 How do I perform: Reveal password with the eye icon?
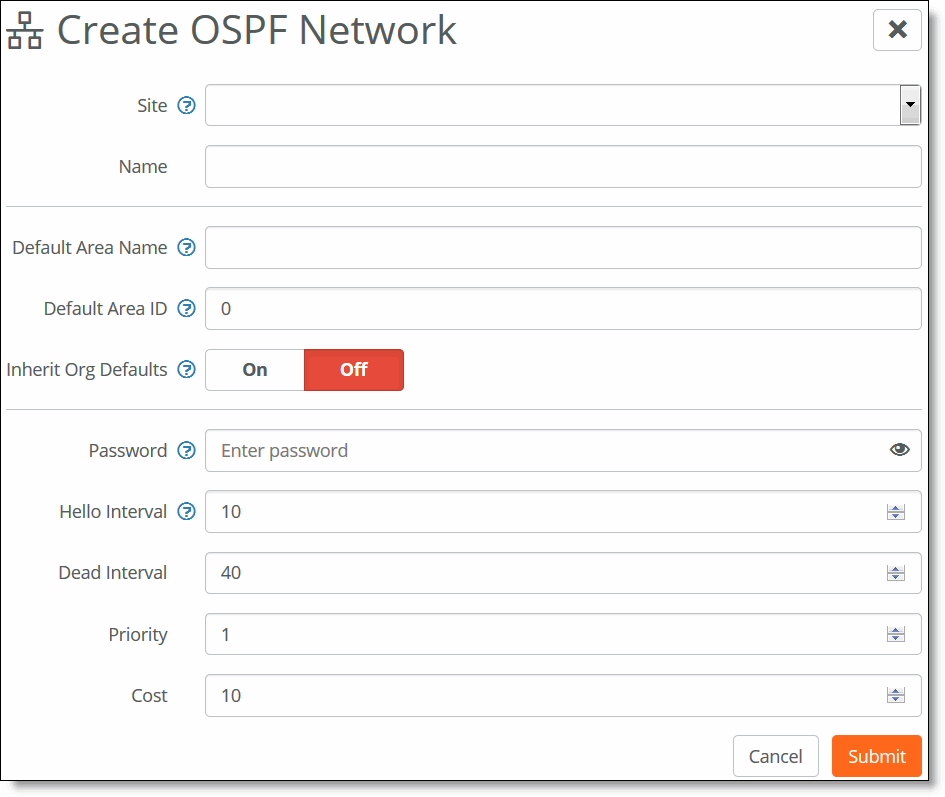point(899,450)
